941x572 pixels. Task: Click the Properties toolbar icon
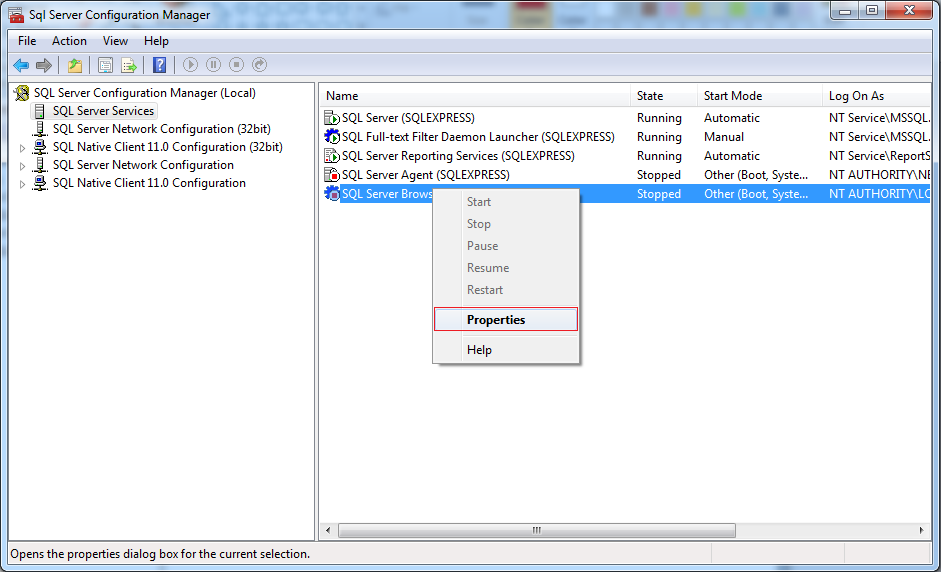click(x=105, y=65)
